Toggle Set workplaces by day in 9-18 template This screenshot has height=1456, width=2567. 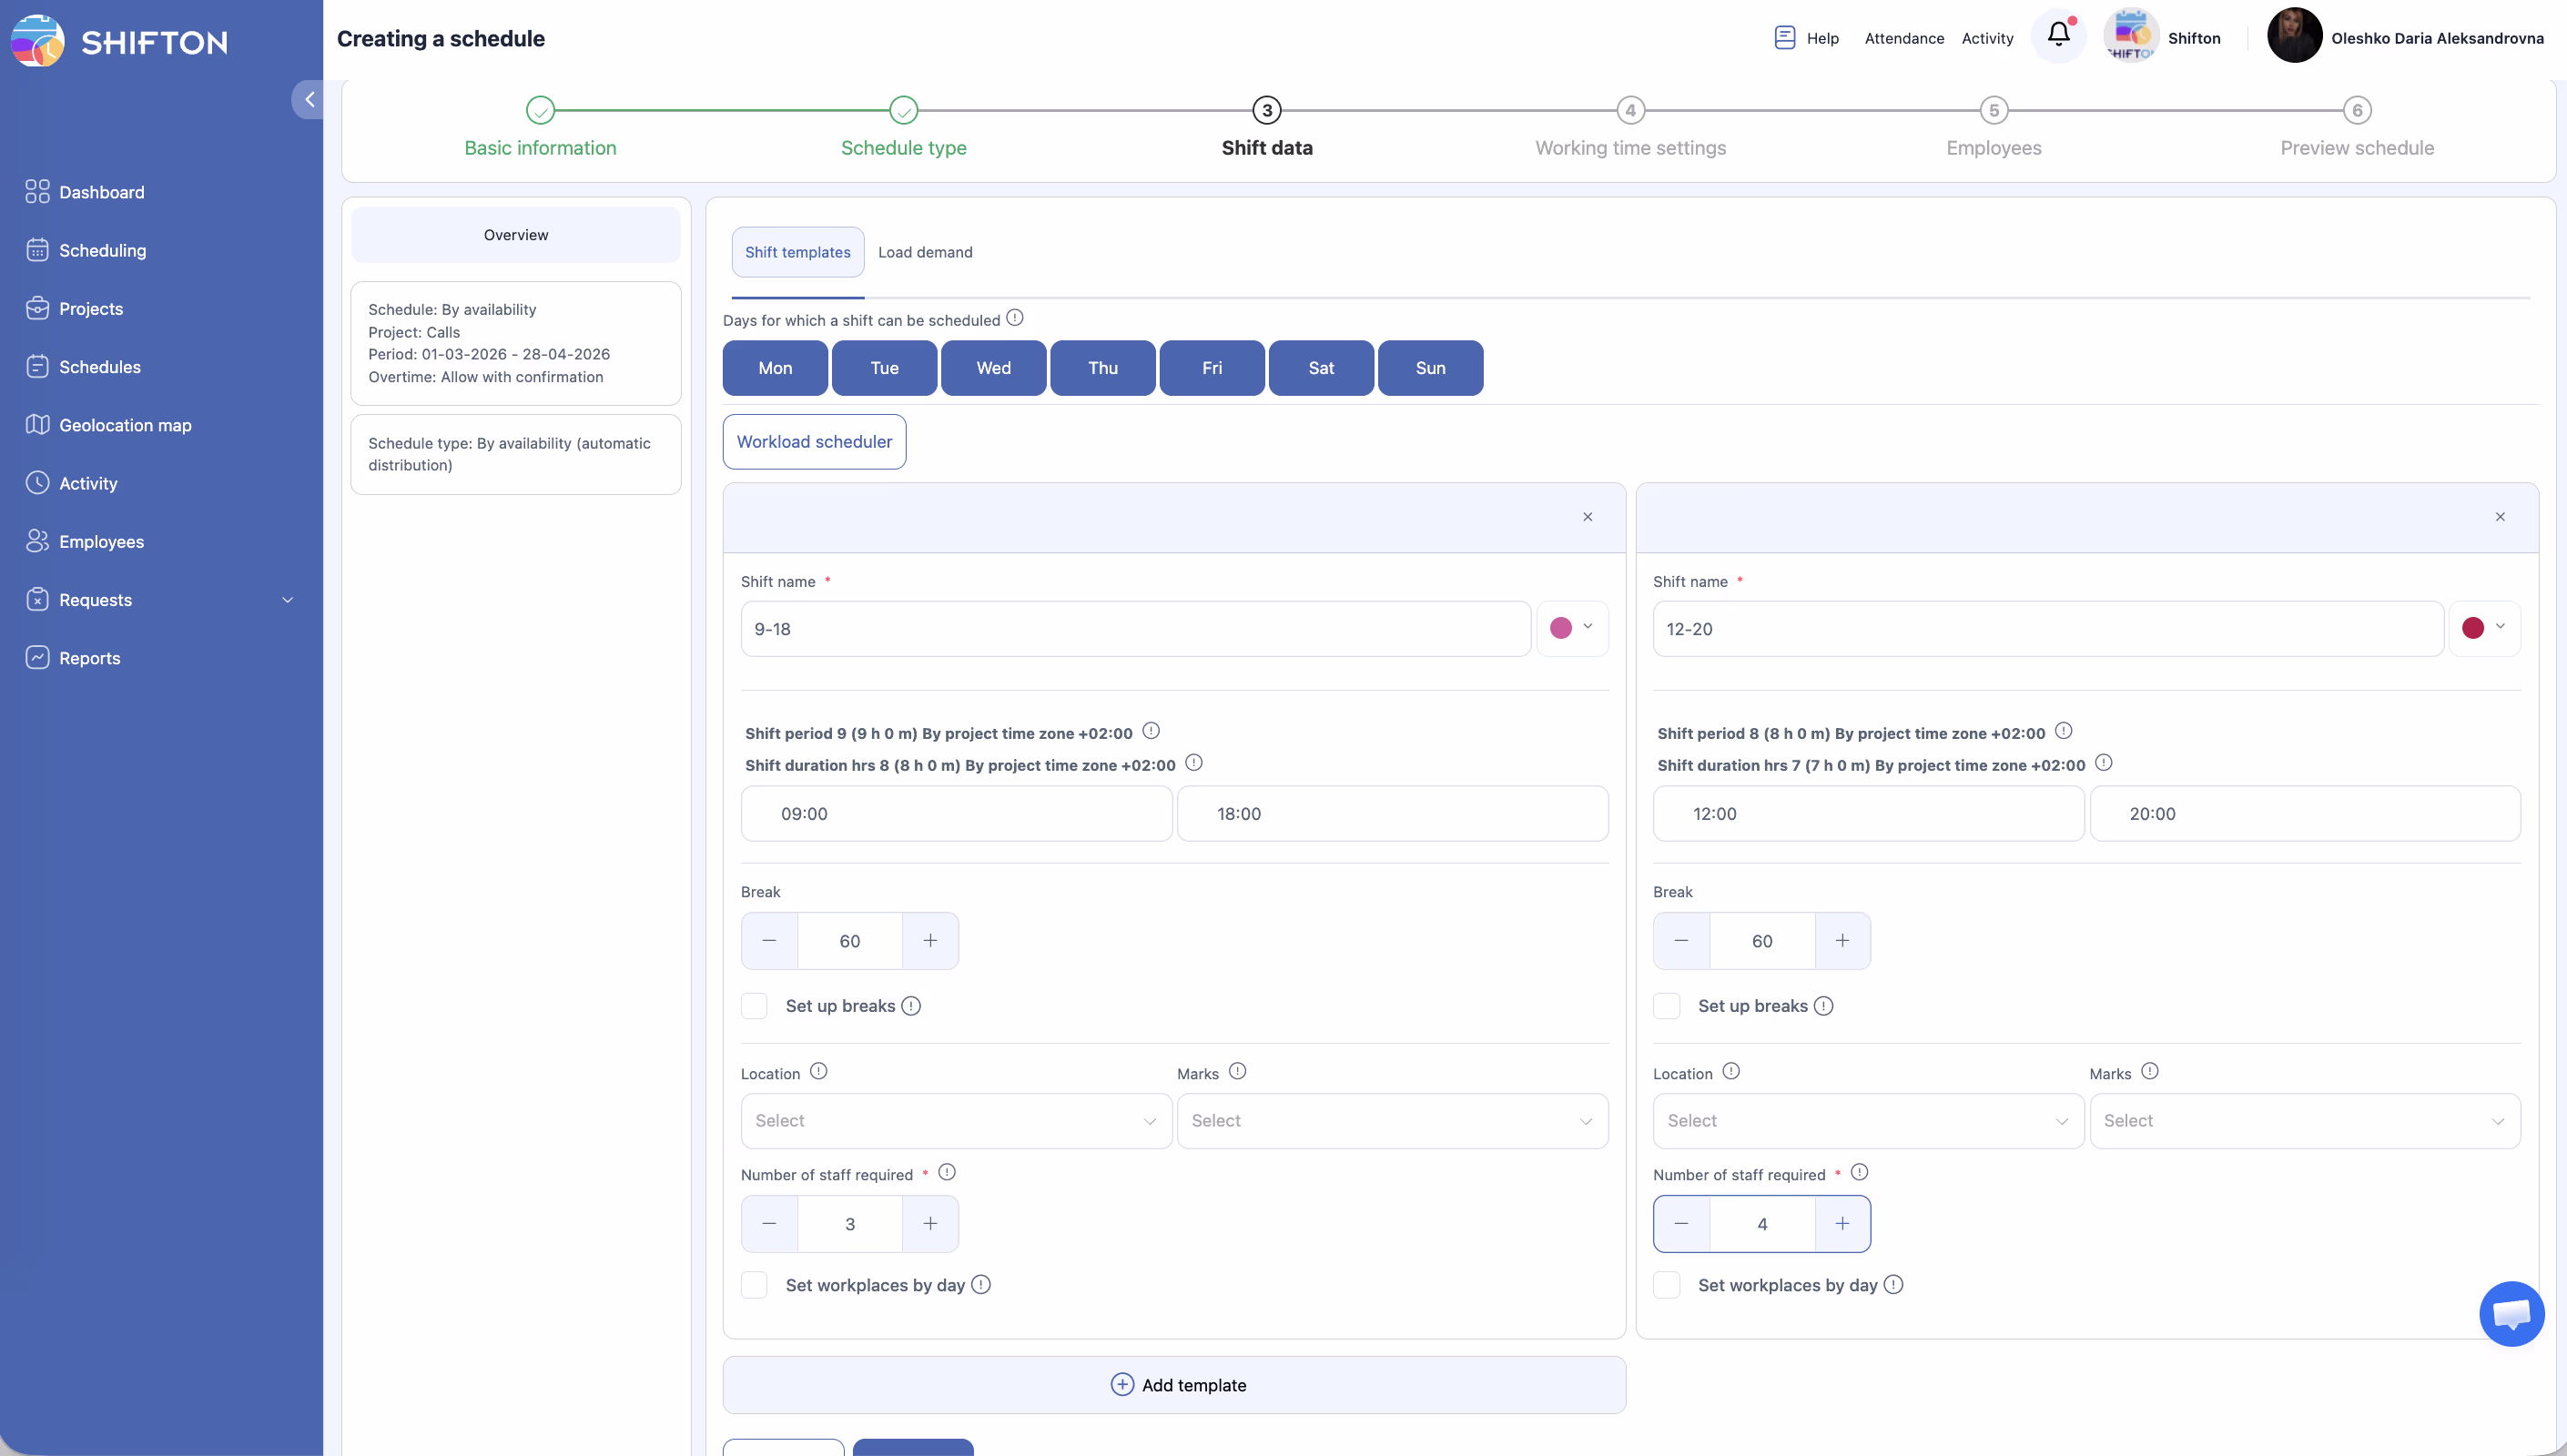coord(755,1285)
